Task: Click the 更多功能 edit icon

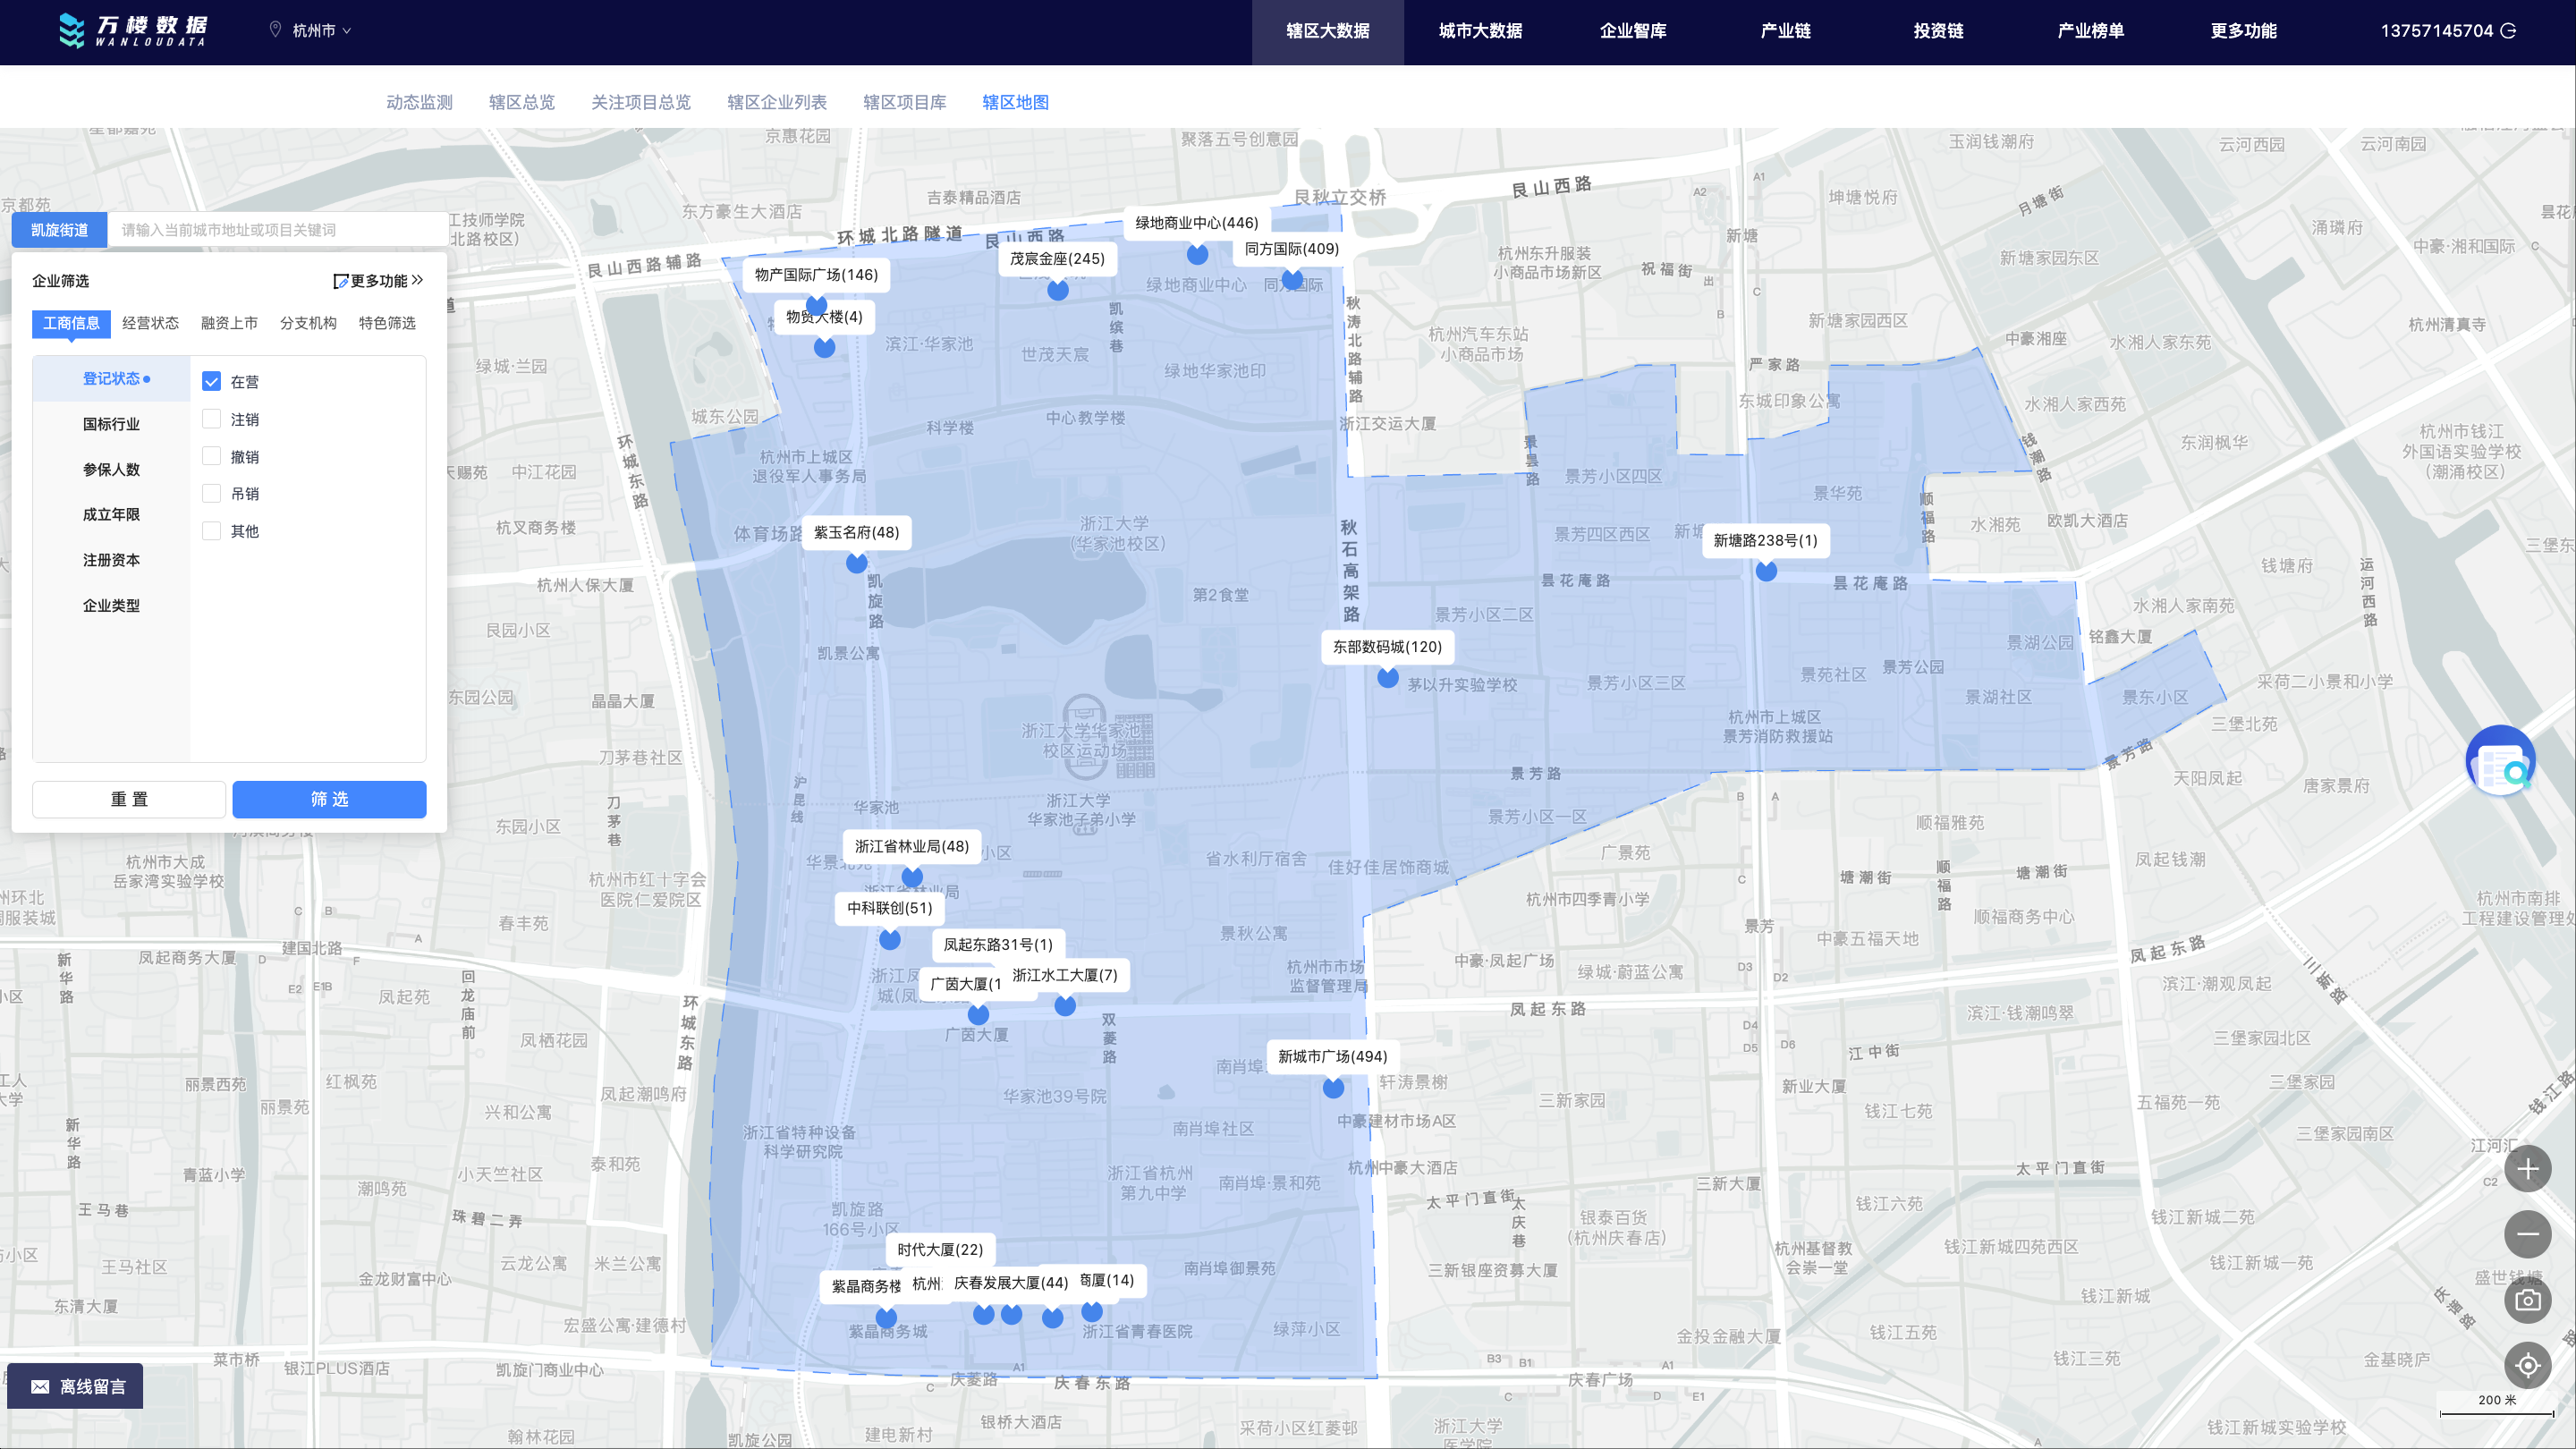Action: click(340, 282)
